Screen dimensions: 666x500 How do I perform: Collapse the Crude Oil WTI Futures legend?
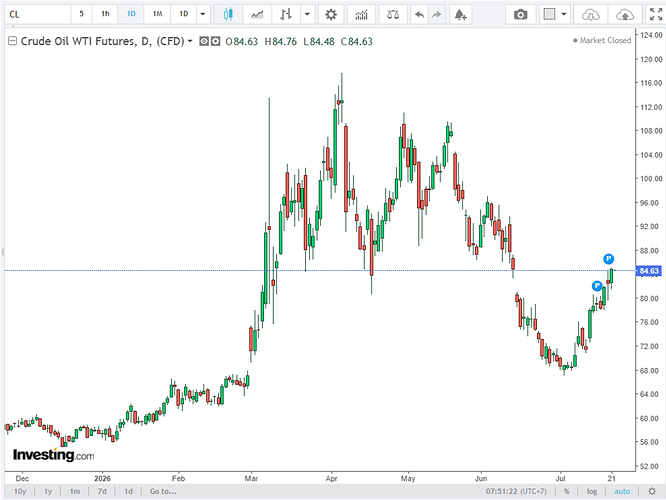[12, 41]
